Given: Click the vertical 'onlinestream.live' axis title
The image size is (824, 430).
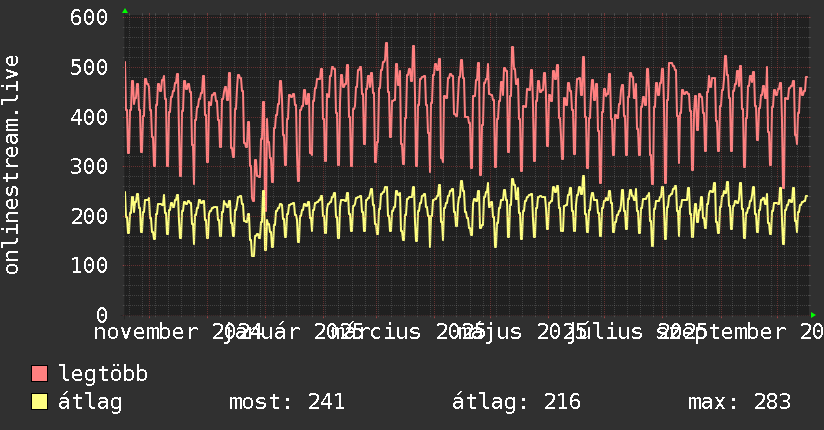Looking at the screenshot, I should (x=11, y=165).
